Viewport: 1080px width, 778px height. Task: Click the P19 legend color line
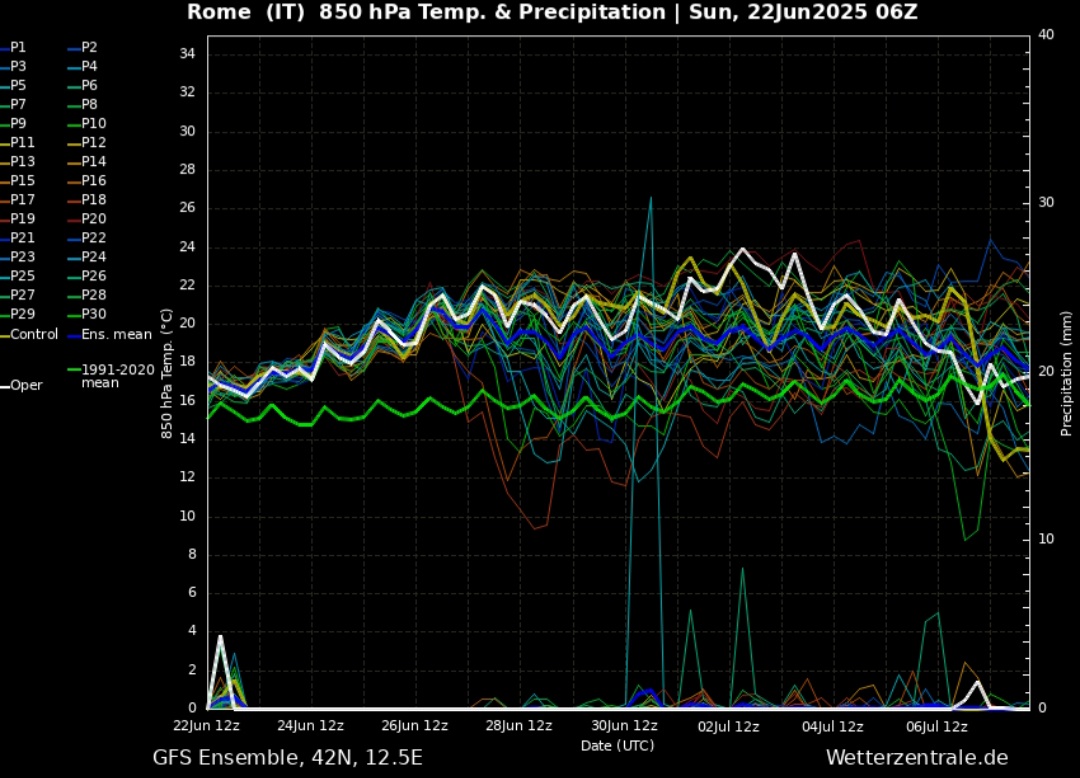coord(4,219)
